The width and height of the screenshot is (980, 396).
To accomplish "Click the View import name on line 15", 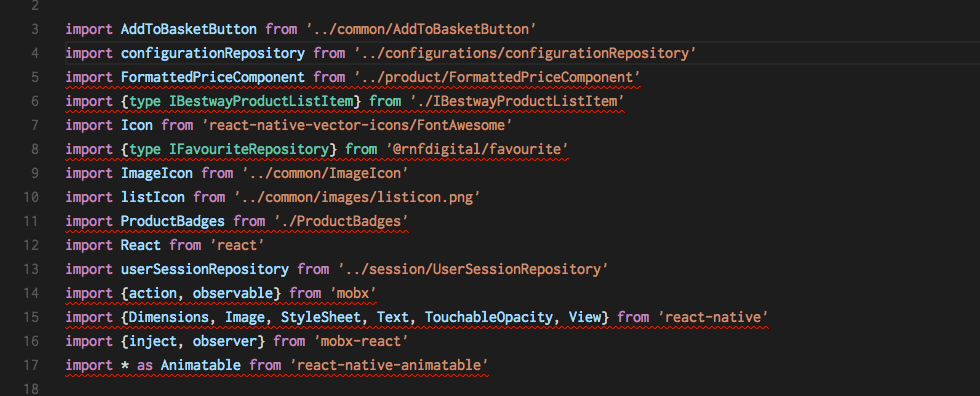I will coord(585,317).
